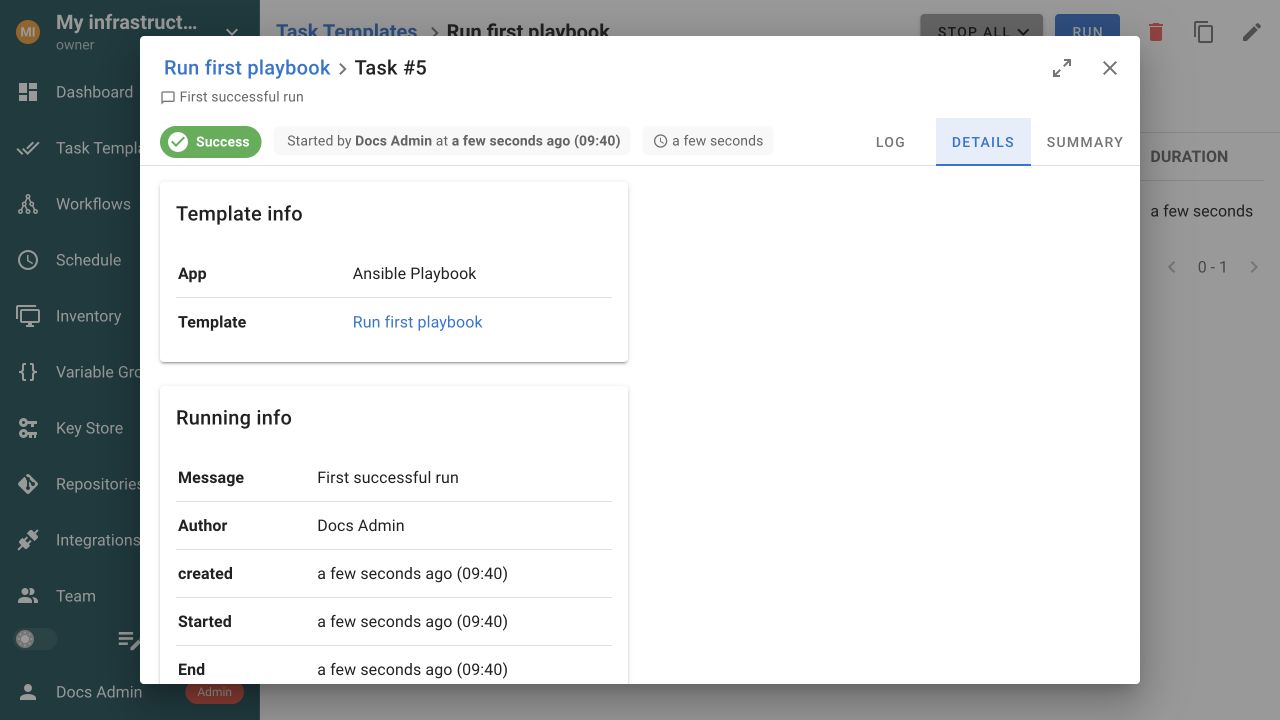Open the Schedule clock icon

[x=28, y=260]
